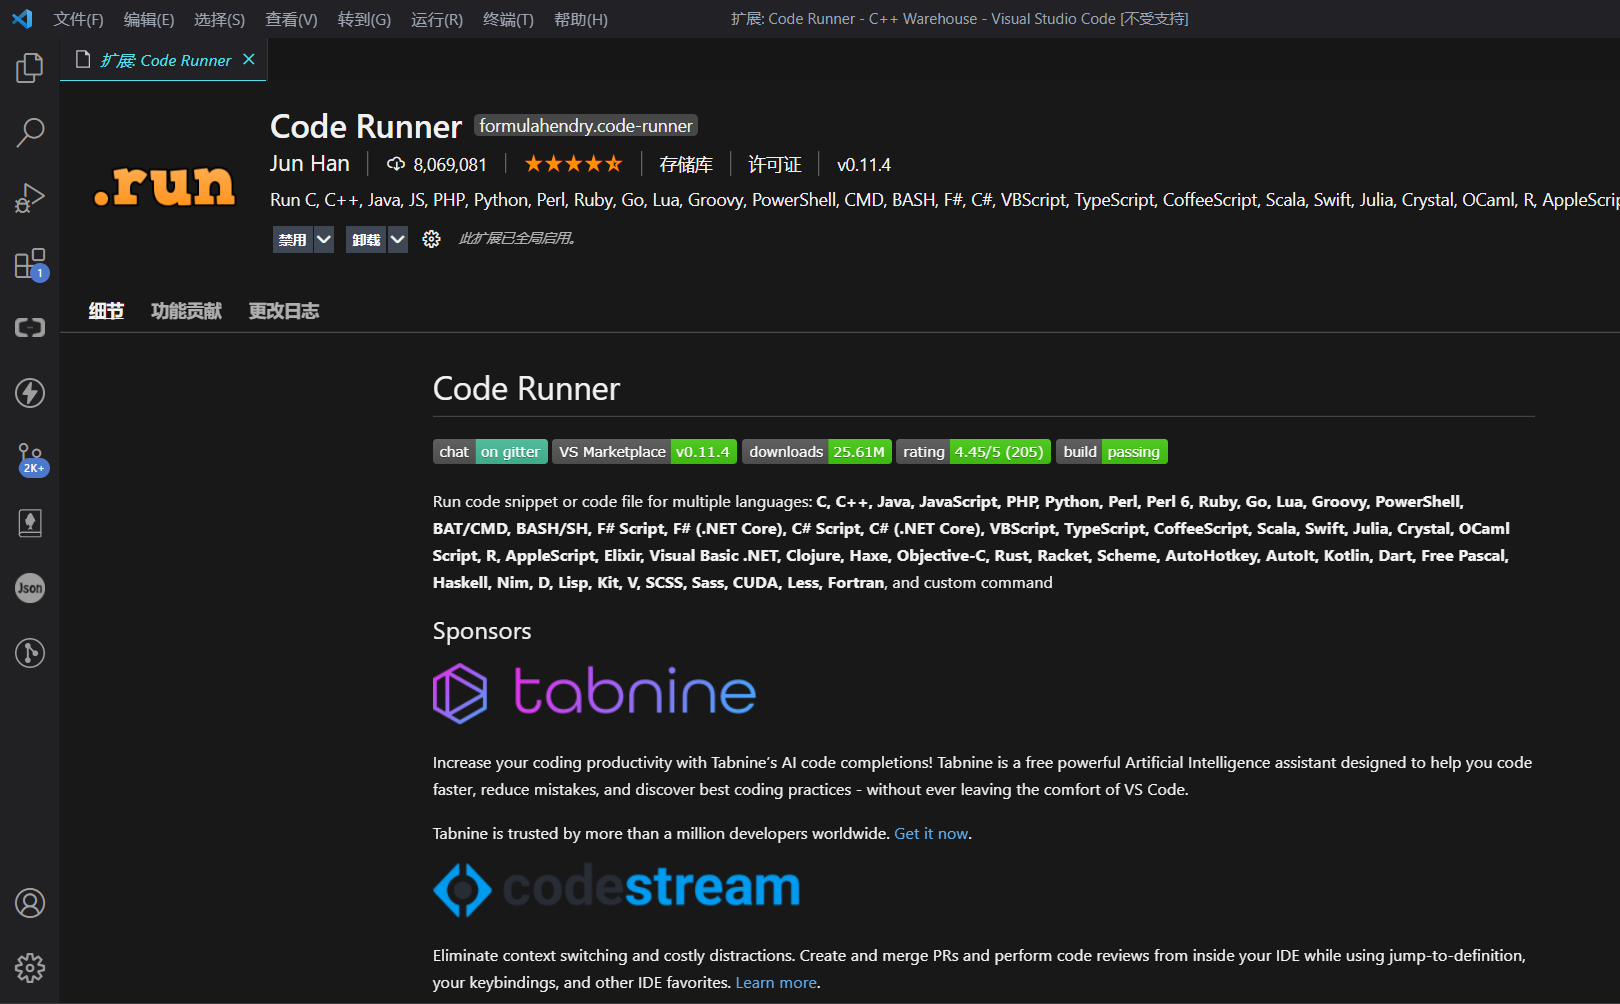Select the 扩展: Code Runner editor tab
This screenshot has width=1620, height=1004.
click(x=163, y=60)
